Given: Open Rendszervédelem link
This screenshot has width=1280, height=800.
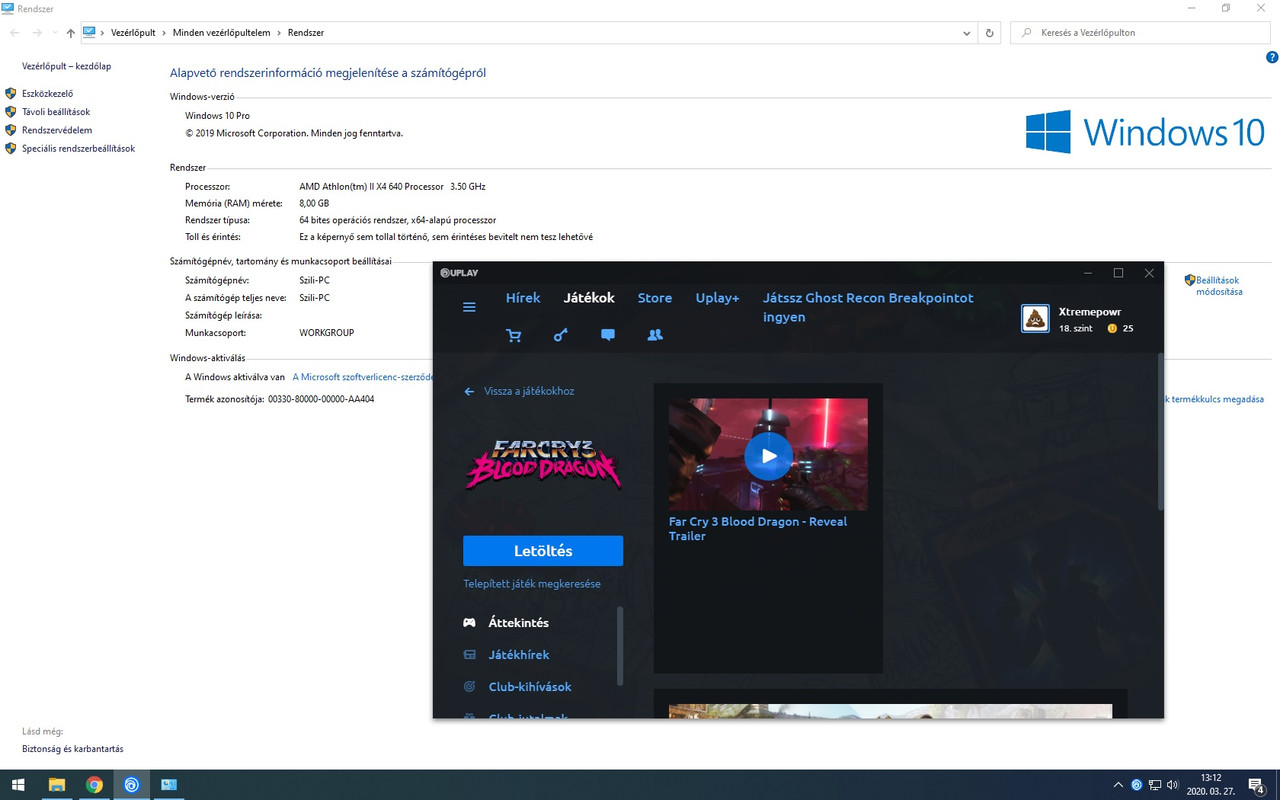Looking at the screenshot, I should [x=57, y=130].
